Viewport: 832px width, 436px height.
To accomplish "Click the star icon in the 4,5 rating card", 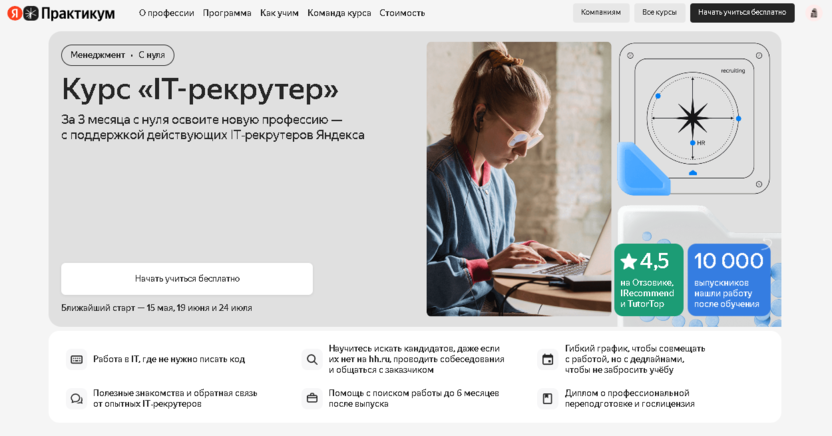I will point(629,261).
